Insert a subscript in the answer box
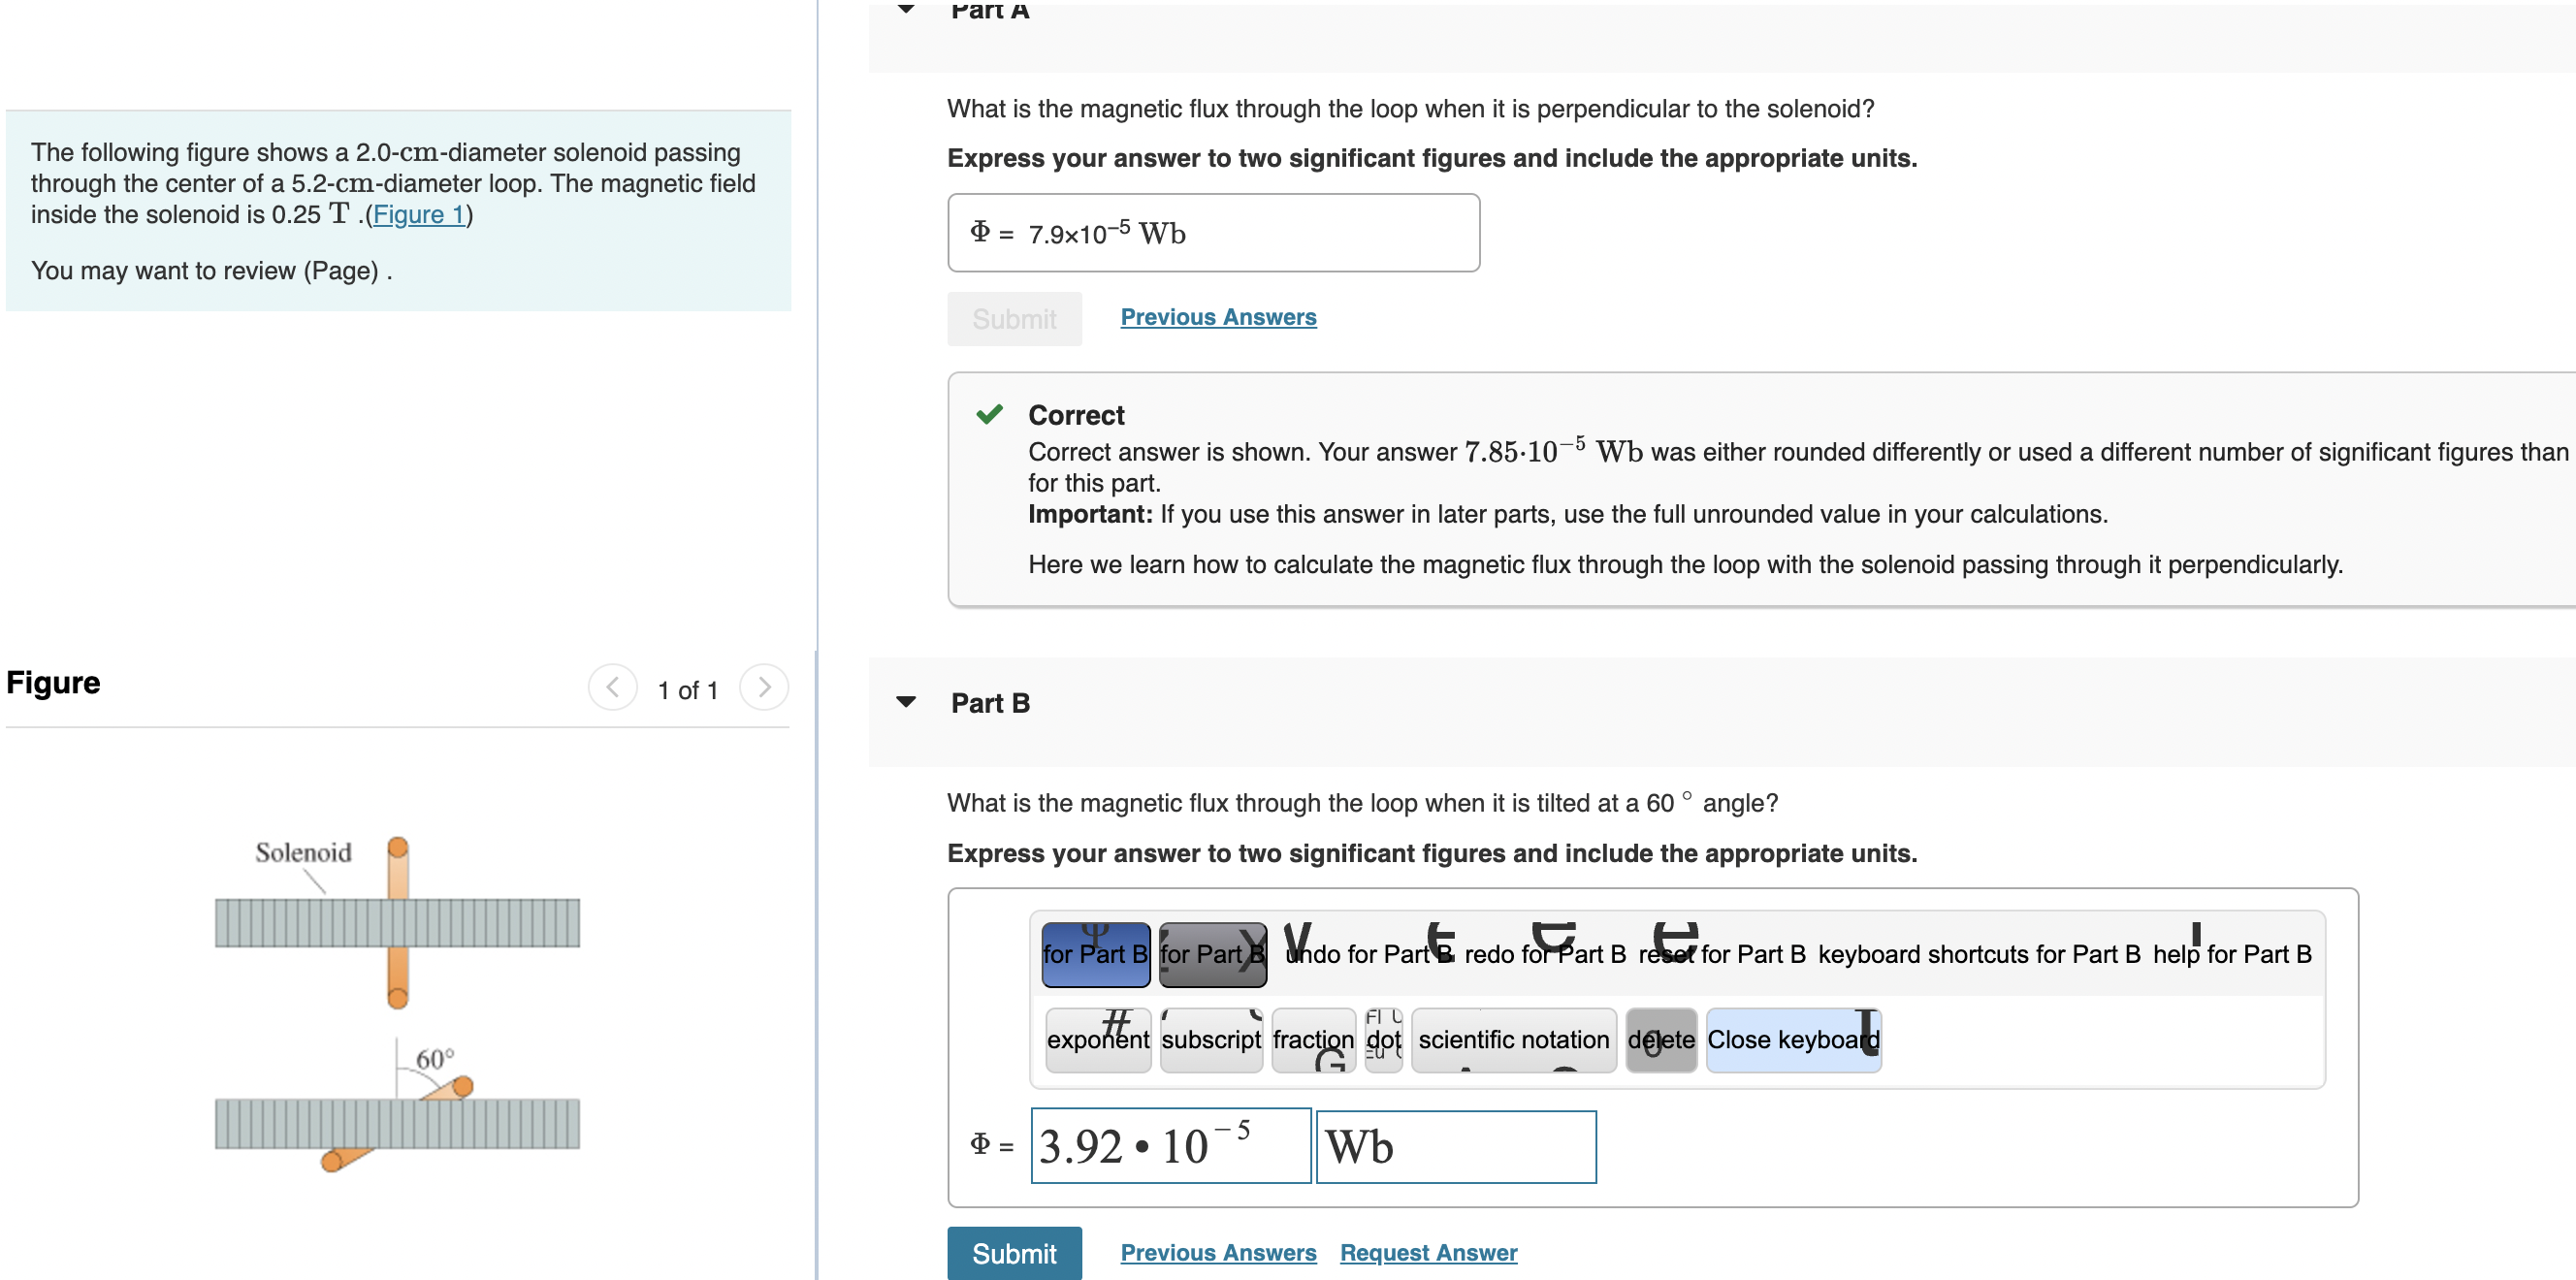This screenshot has height=1280, width=2576. [1211, 1039]
